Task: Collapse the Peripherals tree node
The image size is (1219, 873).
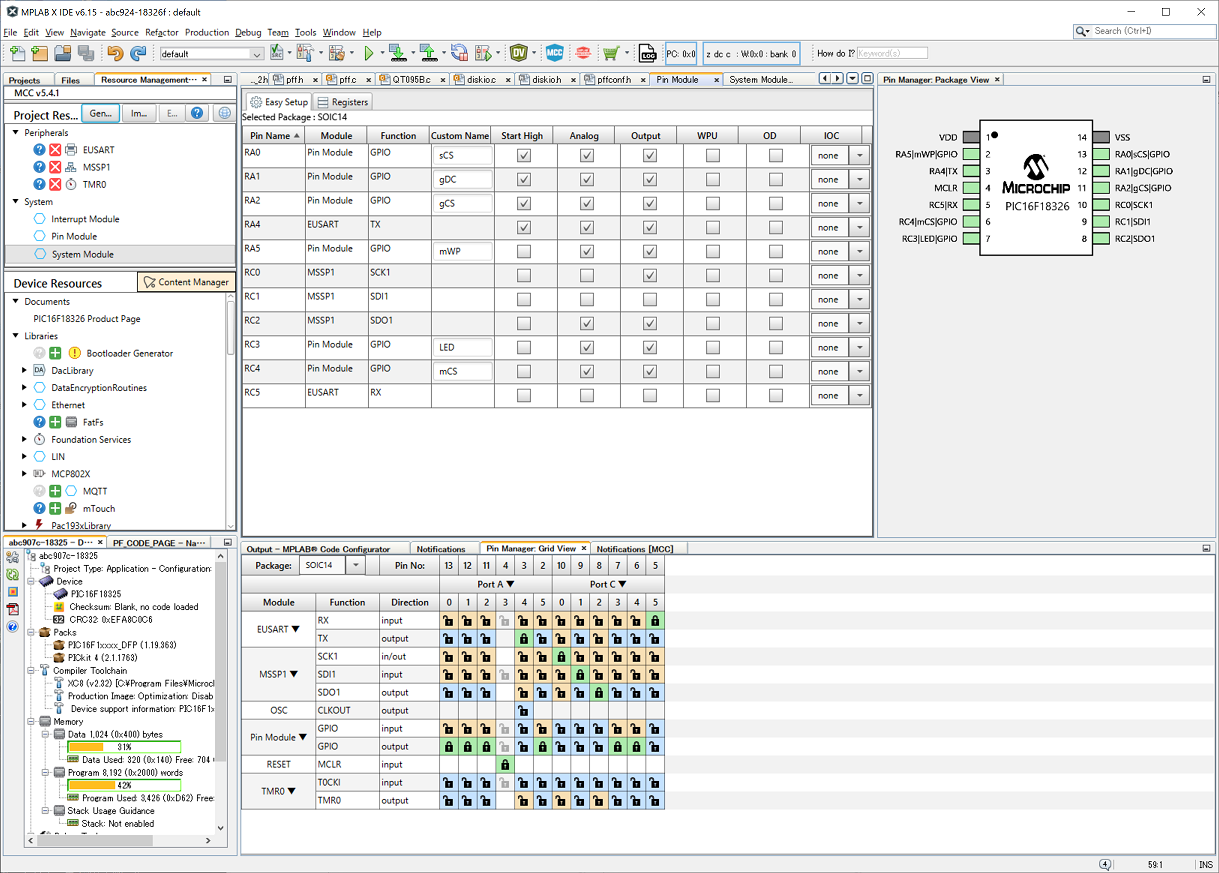Action: pos(16,132)
